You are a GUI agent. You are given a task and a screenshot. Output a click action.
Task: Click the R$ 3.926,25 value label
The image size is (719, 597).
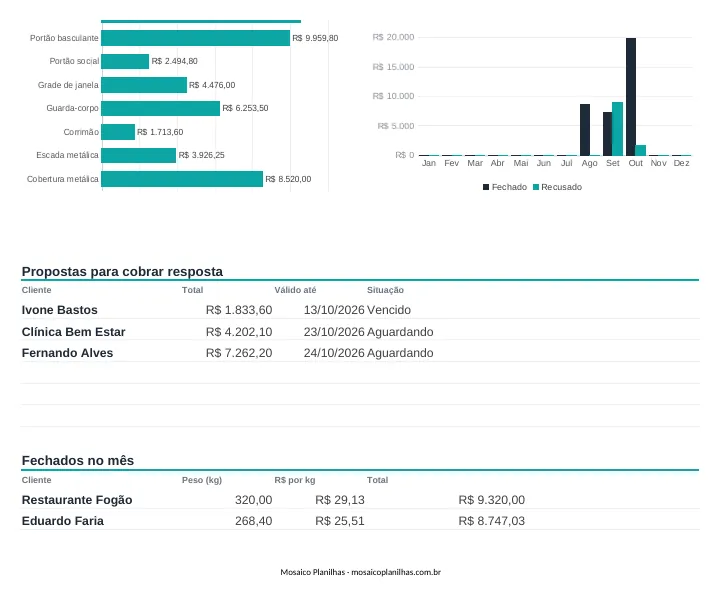click(x=201, y=155)
